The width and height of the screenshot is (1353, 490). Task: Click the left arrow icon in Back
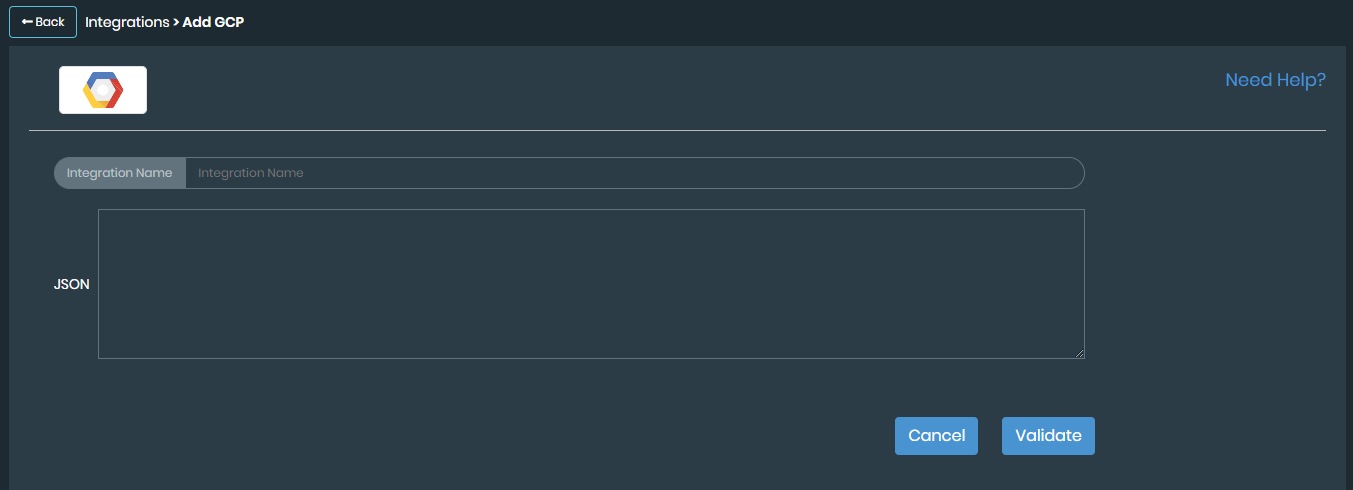tap(26, 22)
